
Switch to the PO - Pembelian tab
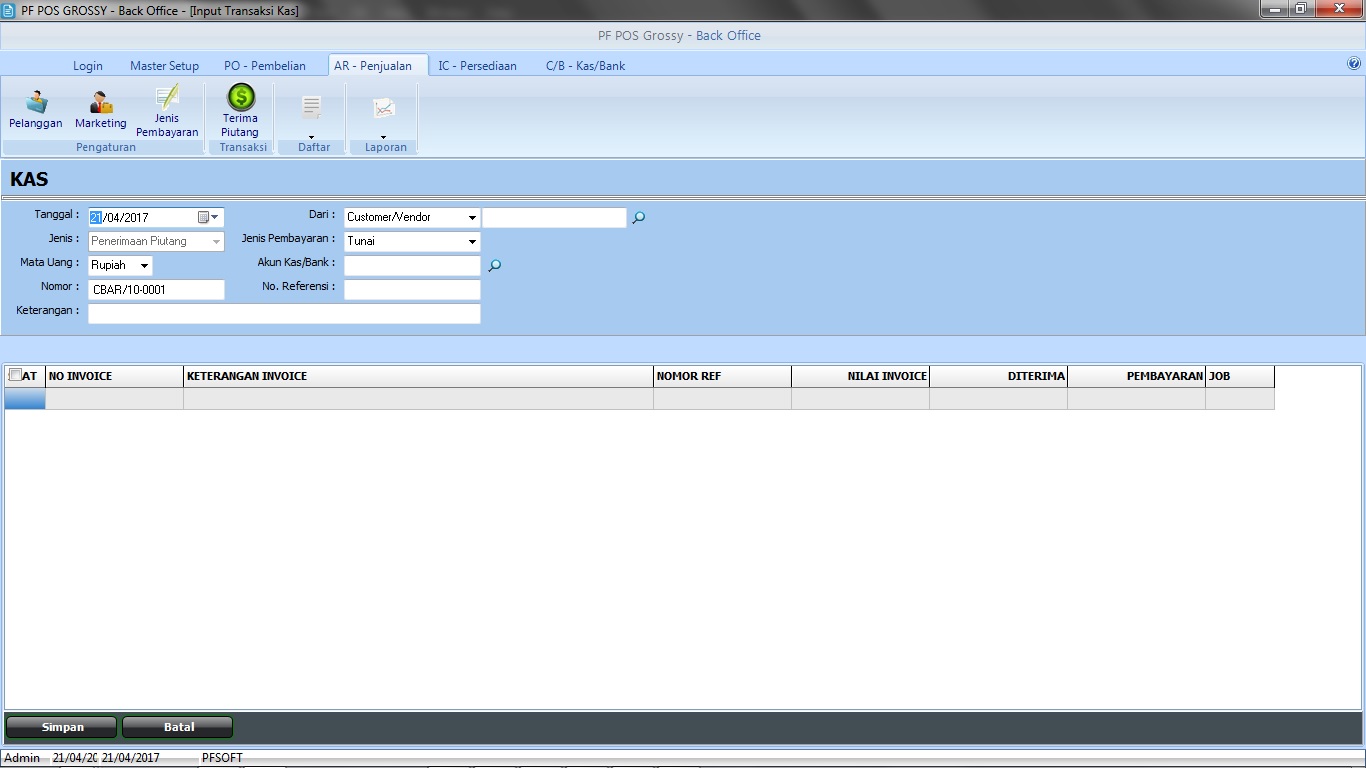(265, 66)
